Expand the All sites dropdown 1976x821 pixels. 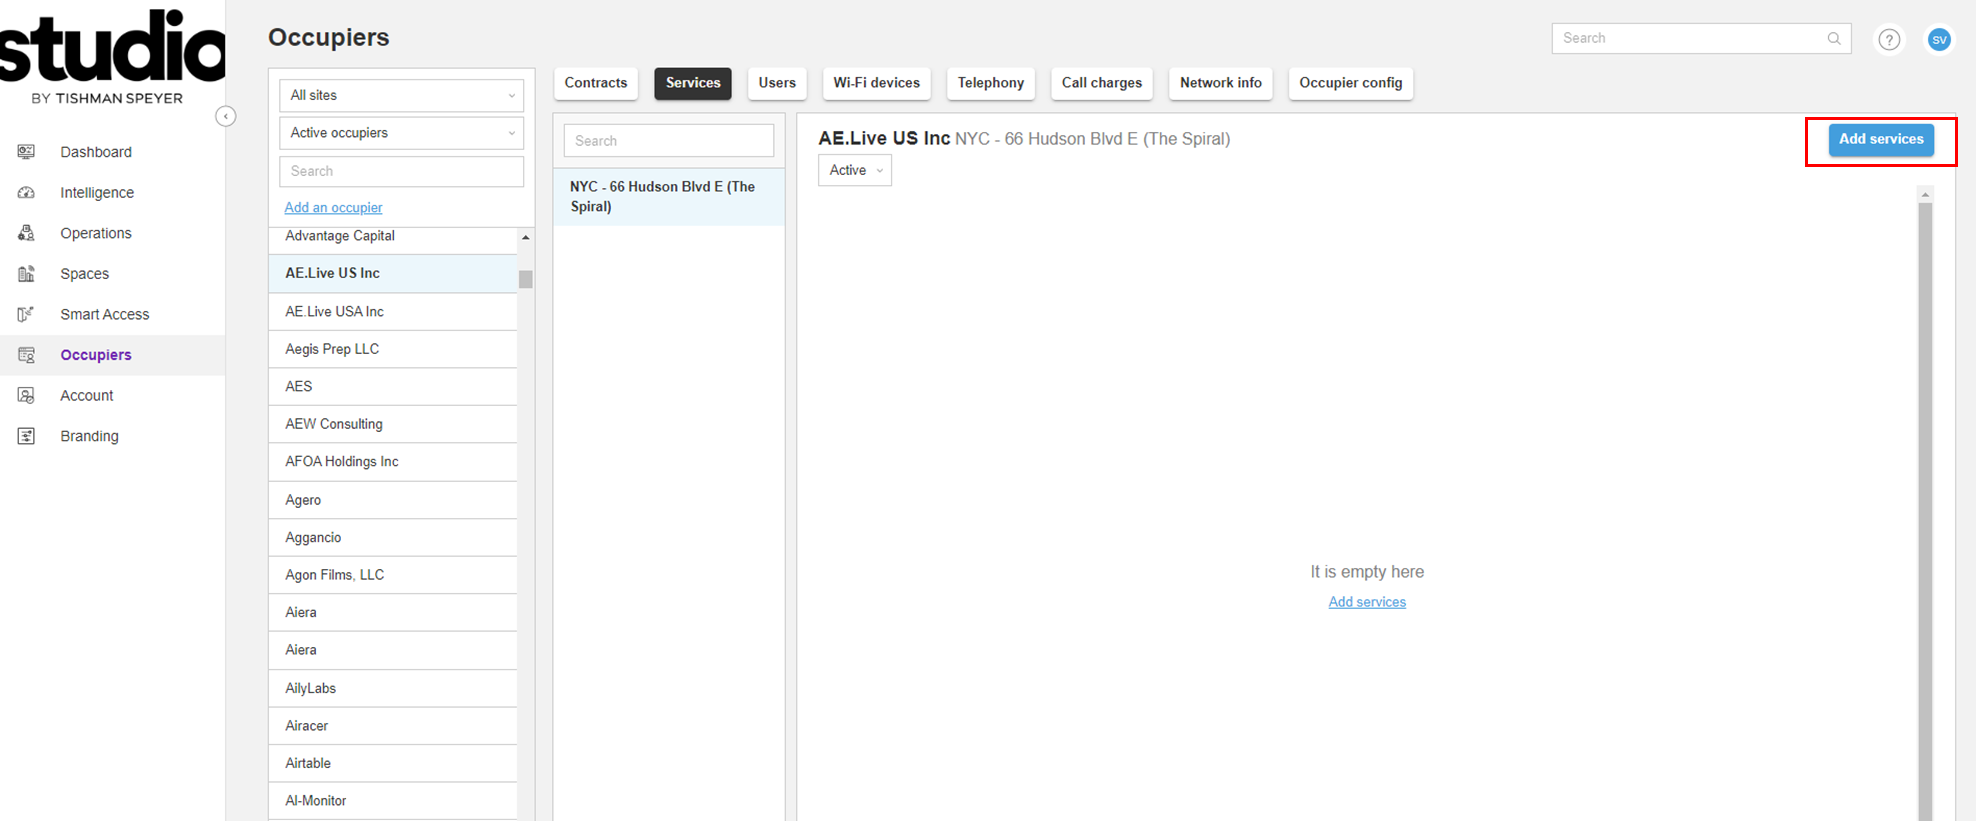pos(401,96)
